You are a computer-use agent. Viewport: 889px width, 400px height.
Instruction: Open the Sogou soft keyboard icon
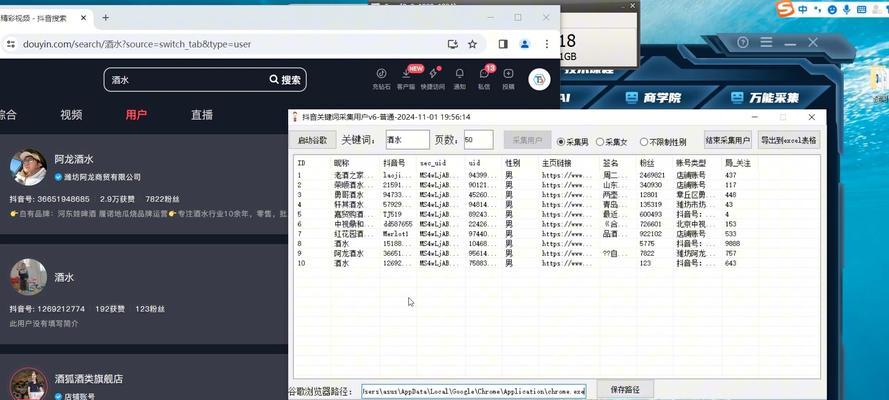[x=861, y=10]
